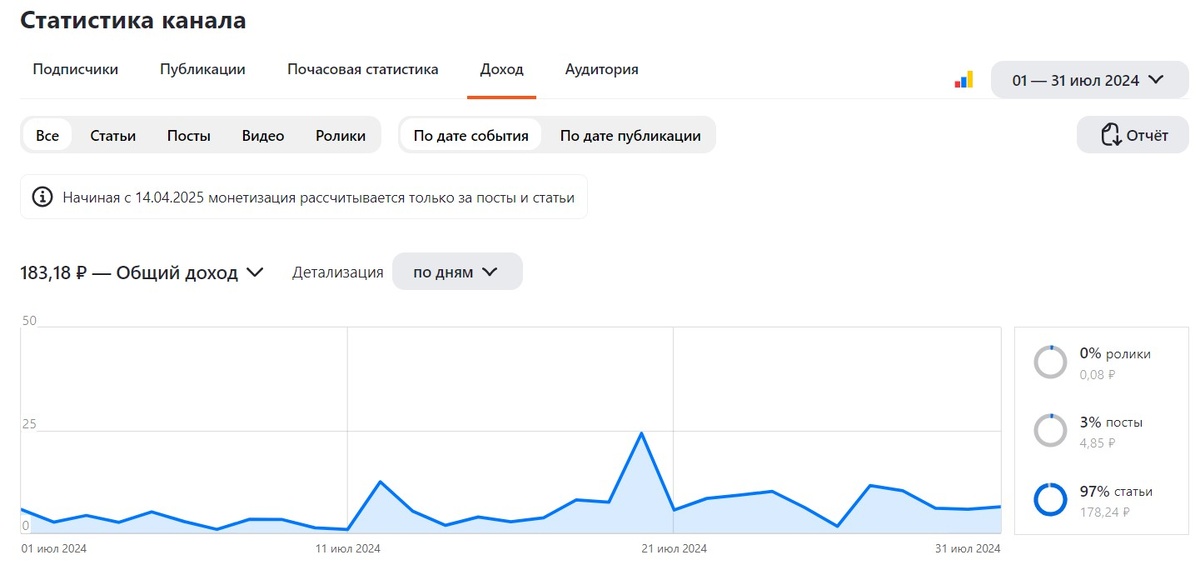Select the Доход tab
1200x575 pixels.
[502, 70]
